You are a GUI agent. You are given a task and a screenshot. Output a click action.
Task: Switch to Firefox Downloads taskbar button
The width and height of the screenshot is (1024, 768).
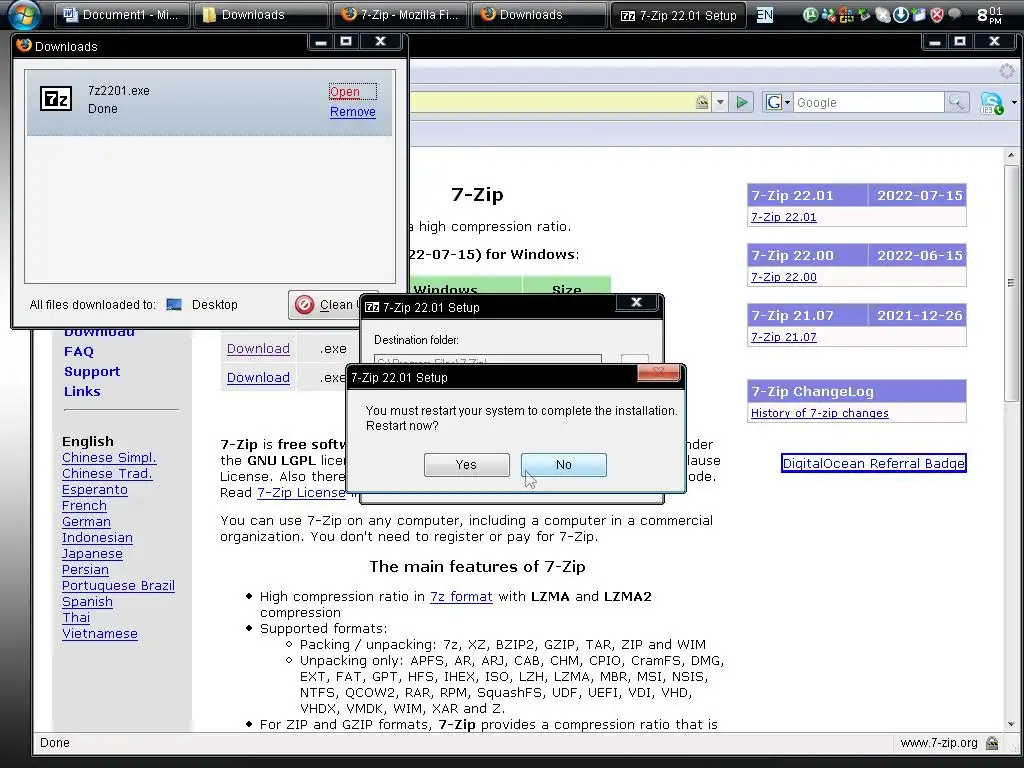point(539,14)
